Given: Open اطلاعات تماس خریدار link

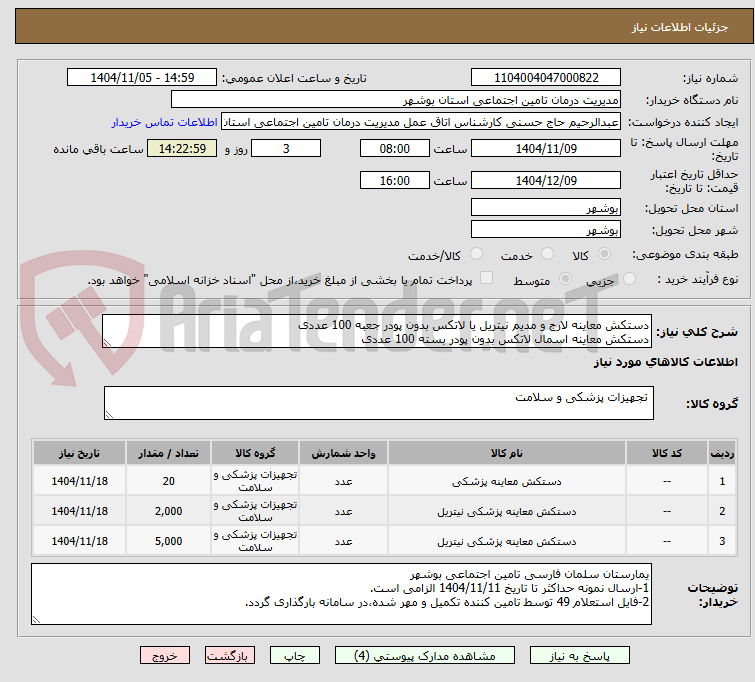Looking at the screenshot, I should (x=165, y=122).
